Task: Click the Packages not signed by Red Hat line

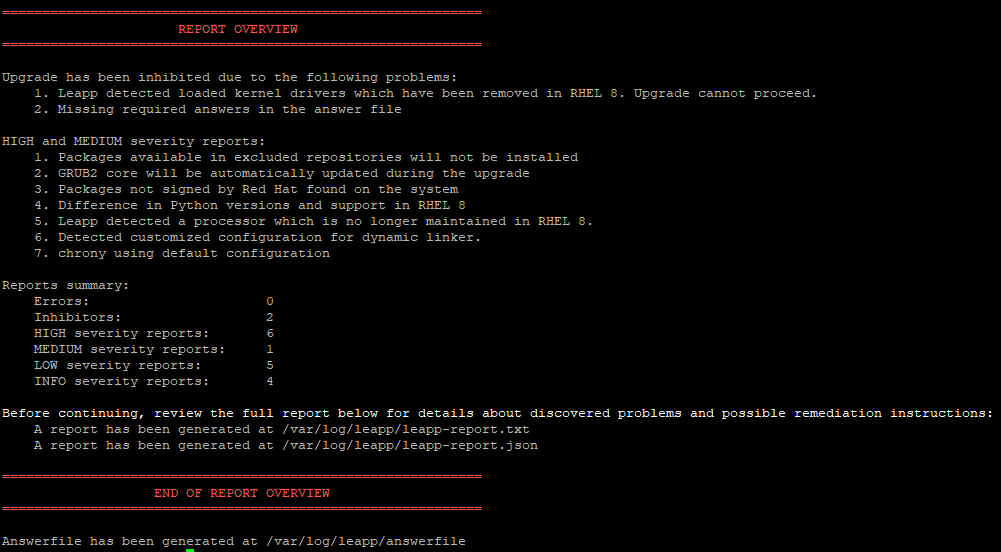Action: pos(246,189)
